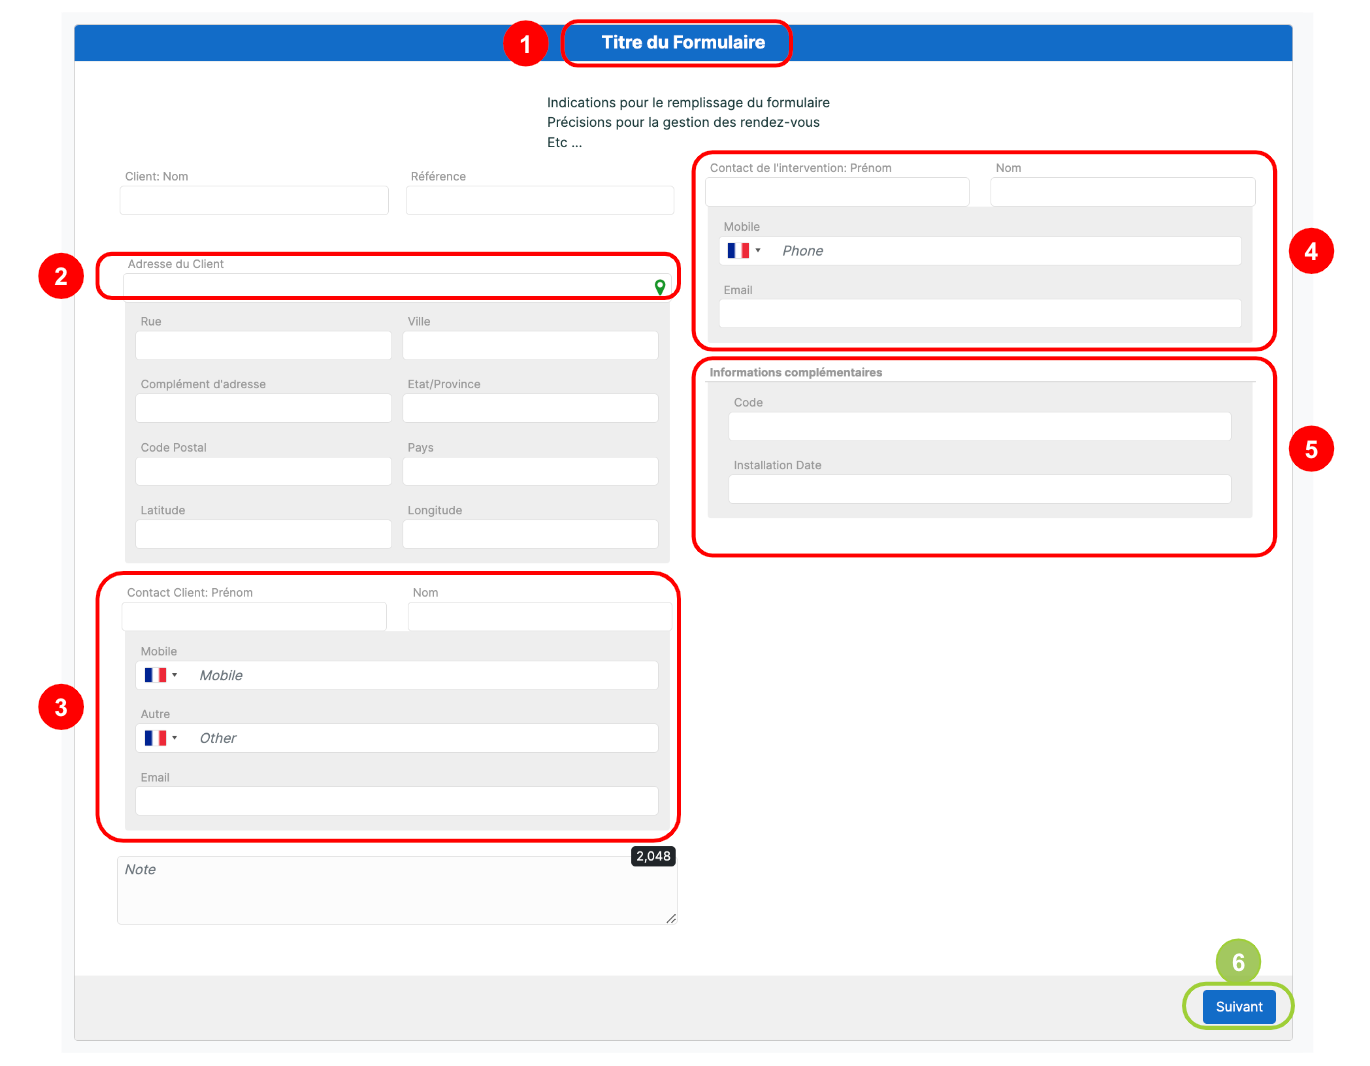Click the Ville input field

click(530, 346)
